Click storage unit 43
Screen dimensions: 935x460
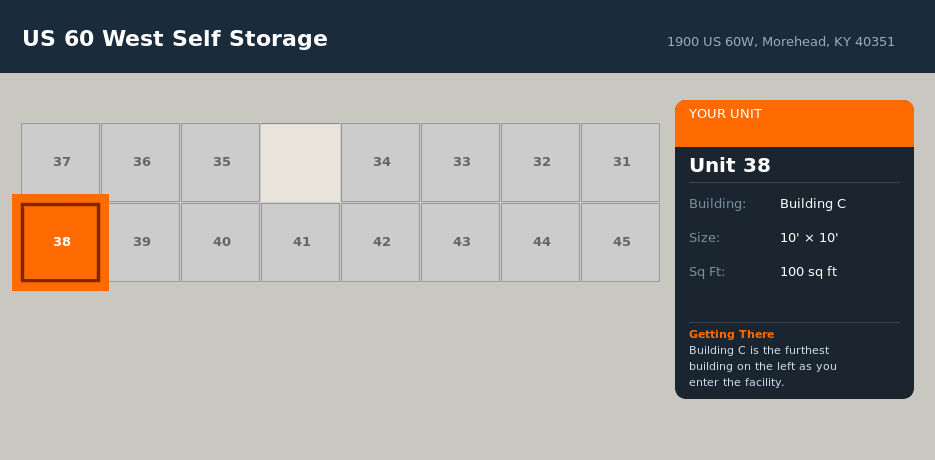pos(461,242)
